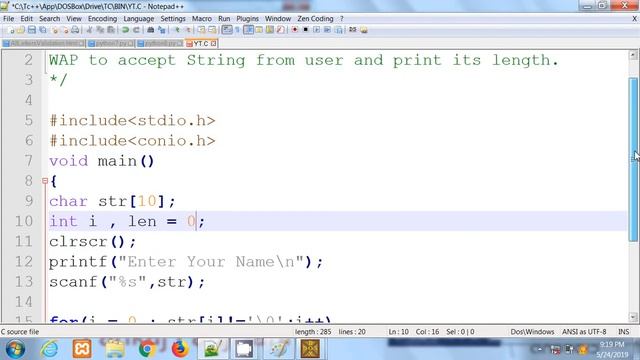Open the Search menu
Viewport: 640px width, 360px height.
pyautogui.click(x=49, y=19)
